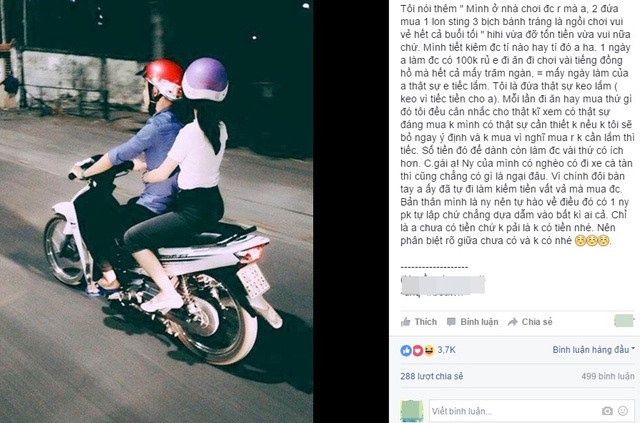Click the Chia sẻ button label
The height and width of the screenshot is (423, 640).
537,322
